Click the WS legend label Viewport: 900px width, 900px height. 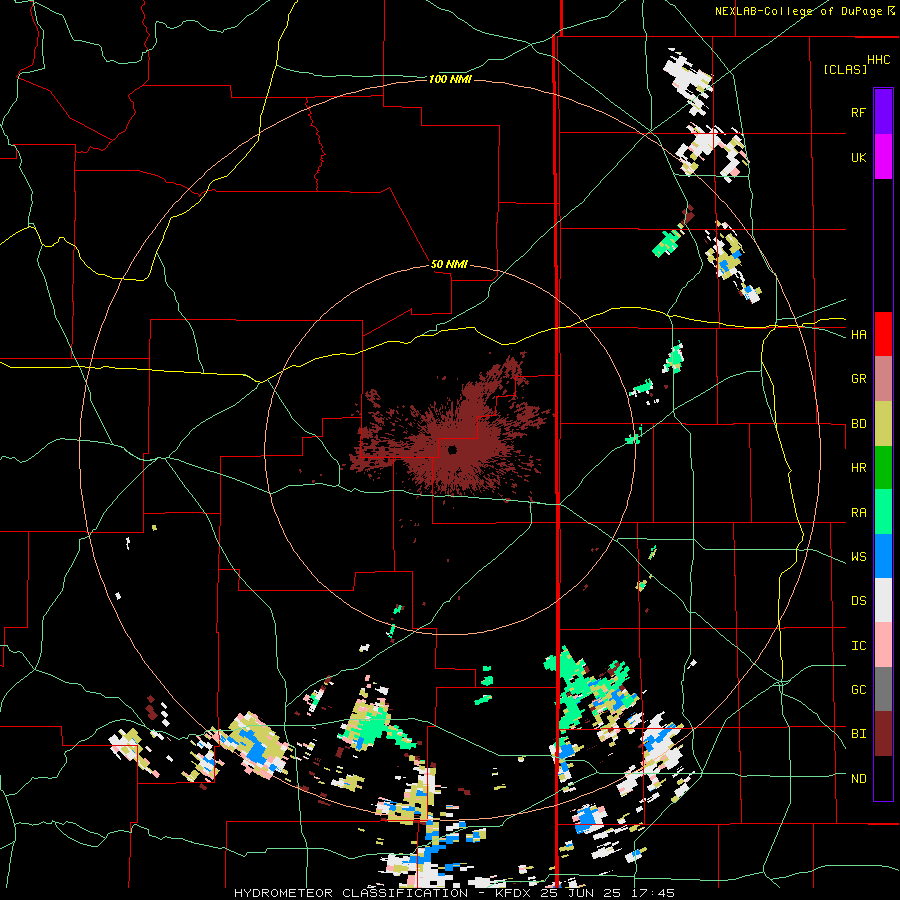coord(858,557)
